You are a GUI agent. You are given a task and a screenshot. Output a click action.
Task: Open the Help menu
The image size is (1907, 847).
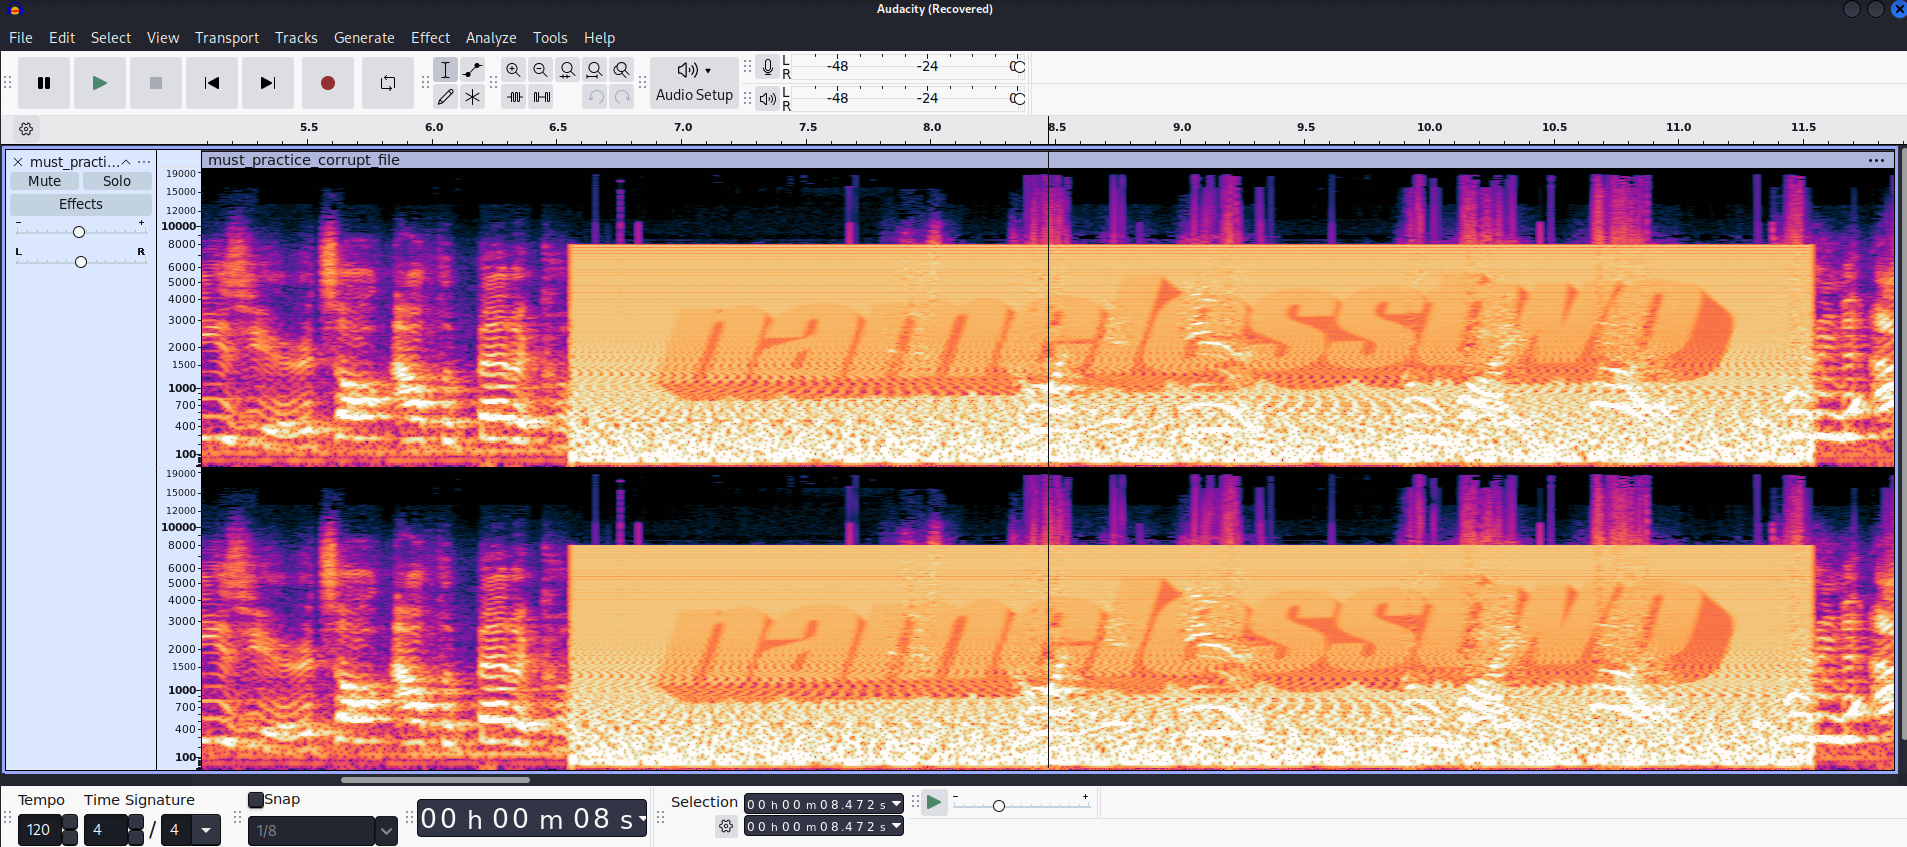[599, 38]
